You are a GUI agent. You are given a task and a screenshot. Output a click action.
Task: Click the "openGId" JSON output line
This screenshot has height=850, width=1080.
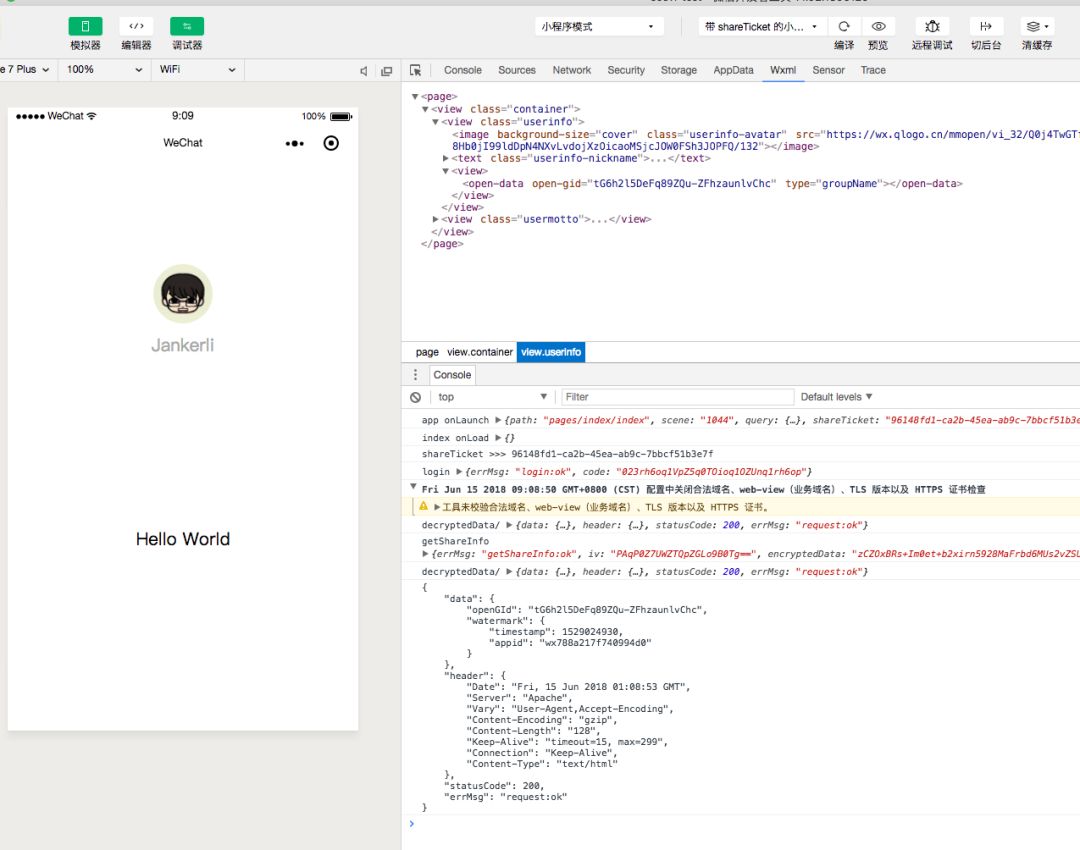click(x=587, y=610)
